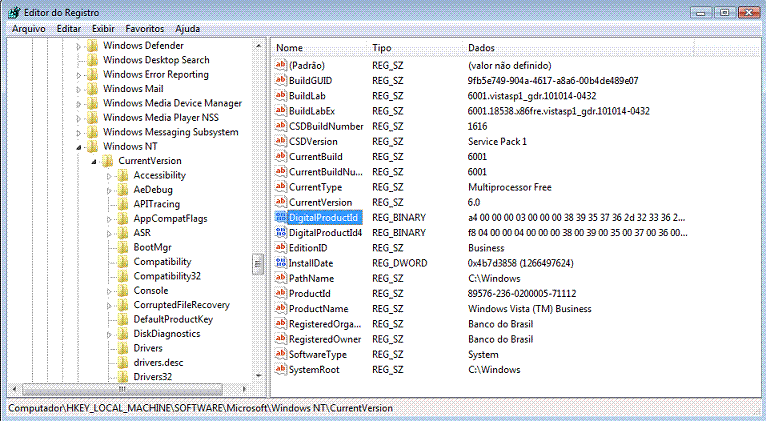The width and height of the screenshot is (766, 421).
Task: Select the Windows Desktop Search key
Action: (156, 60)
